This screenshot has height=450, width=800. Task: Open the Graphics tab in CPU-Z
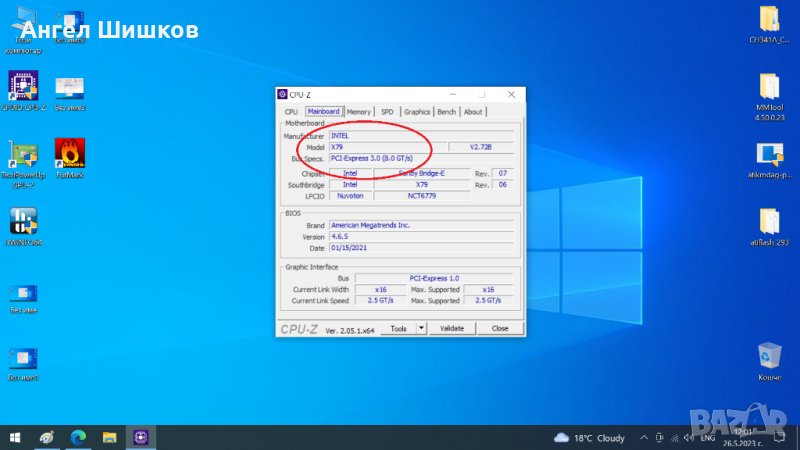tap(417, 112)
